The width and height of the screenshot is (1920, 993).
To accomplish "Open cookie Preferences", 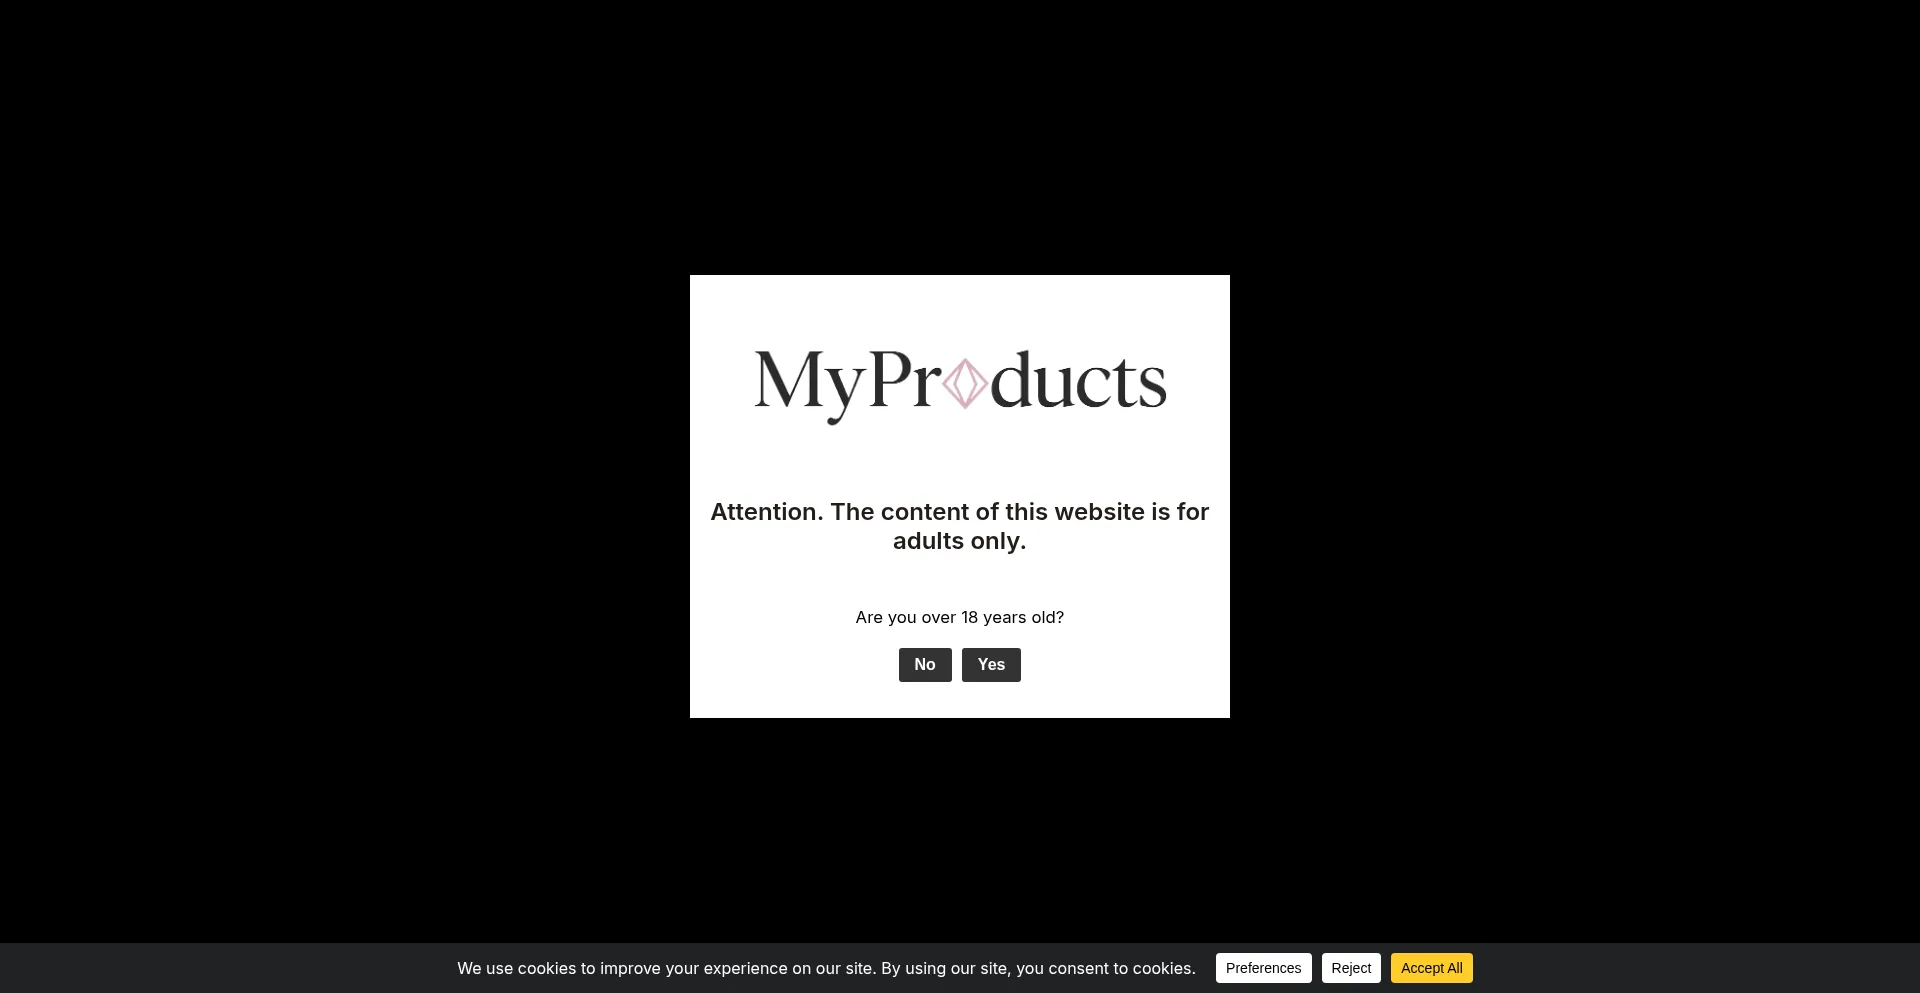I will point(1263,968).
